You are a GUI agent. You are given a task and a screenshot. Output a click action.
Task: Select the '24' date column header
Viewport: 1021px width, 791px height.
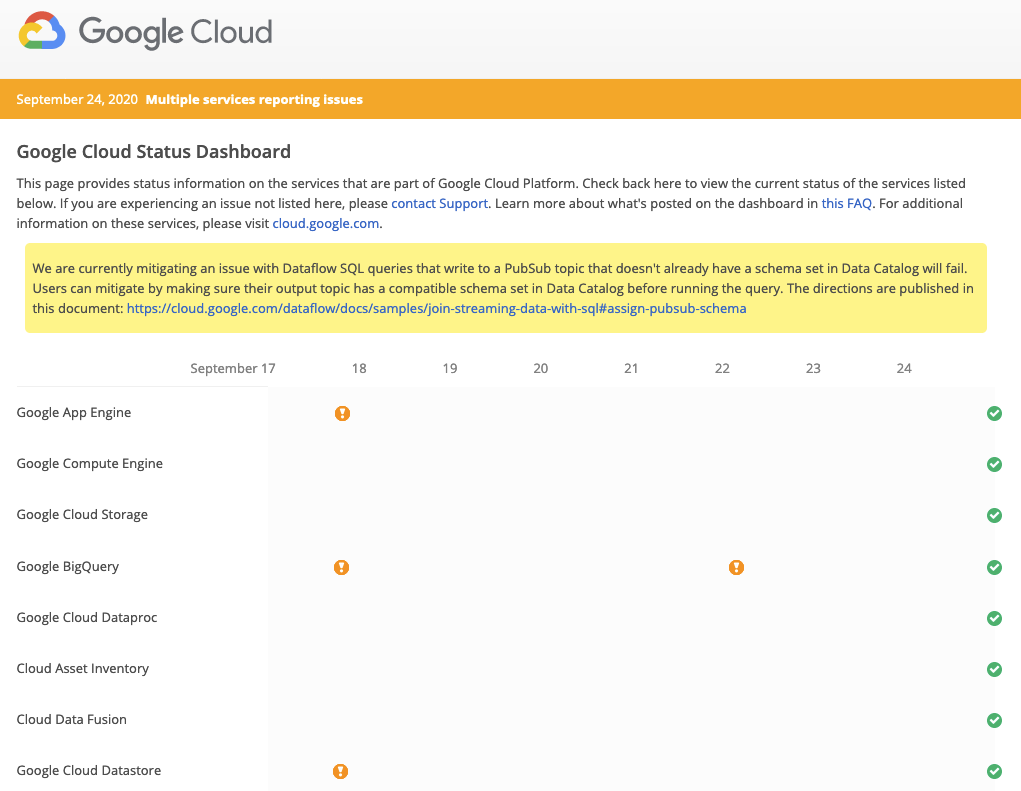pyautogui.click(x=904, y=368)
